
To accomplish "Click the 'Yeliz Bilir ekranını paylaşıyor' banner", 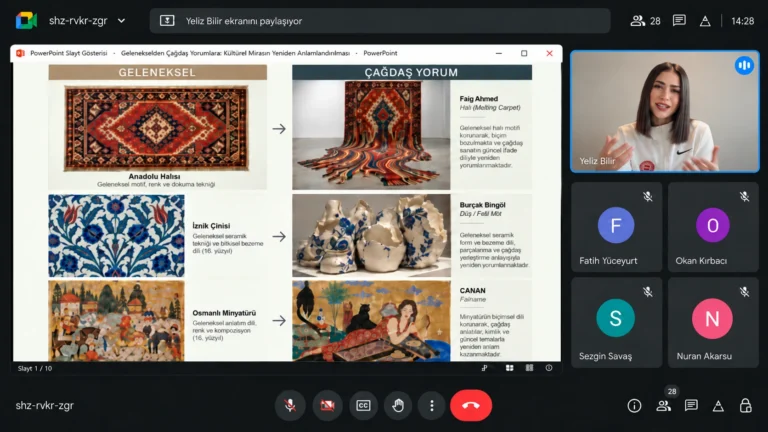I will pyautogui.click(x=380, y=21).
